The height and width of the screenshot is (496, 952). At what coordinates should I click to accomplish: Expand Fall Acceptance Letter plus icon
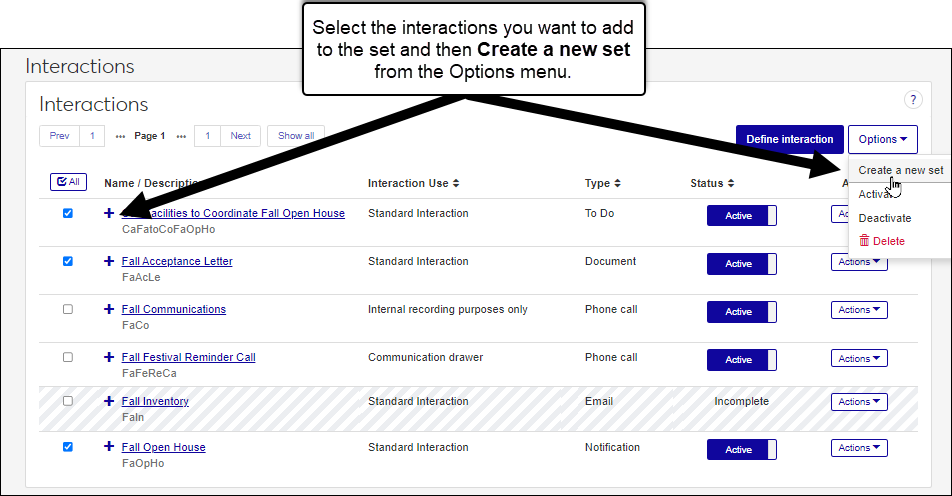(x=109, y=261)
